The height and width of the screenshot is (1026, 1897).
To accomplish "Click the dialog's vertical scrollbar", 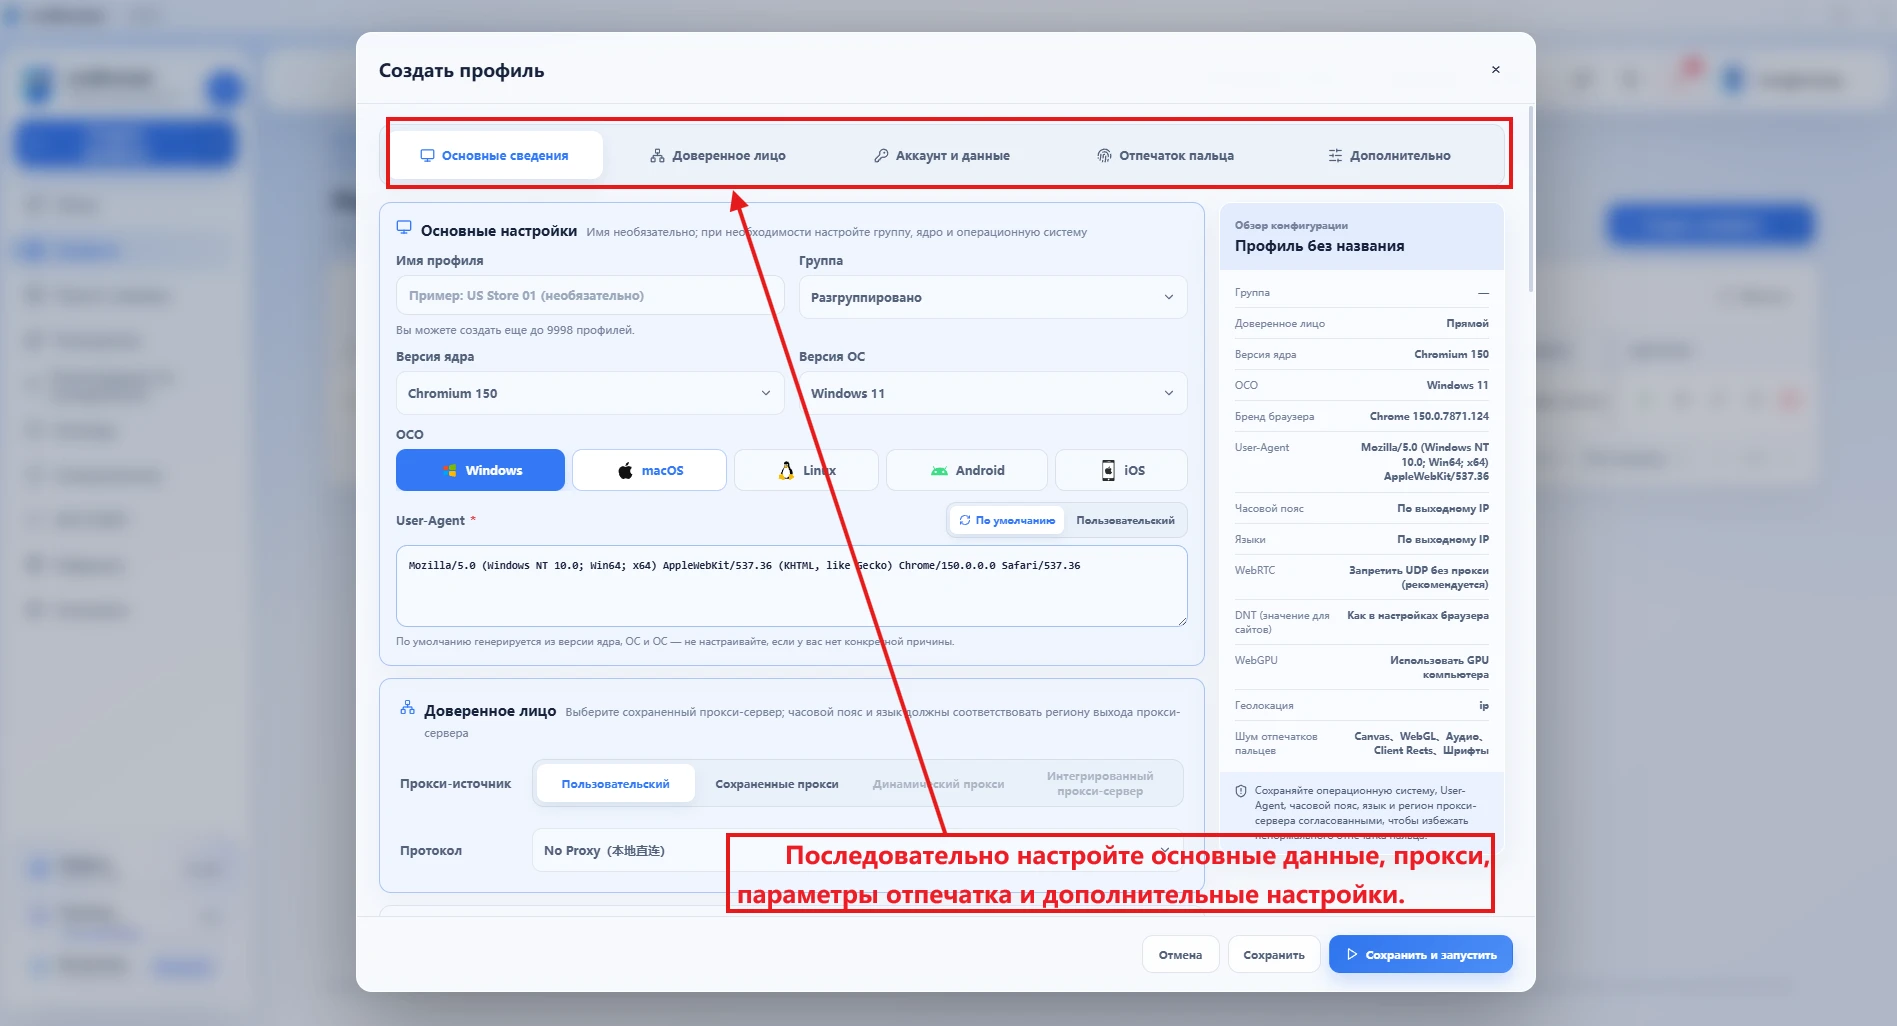I will click(1530, 198).
